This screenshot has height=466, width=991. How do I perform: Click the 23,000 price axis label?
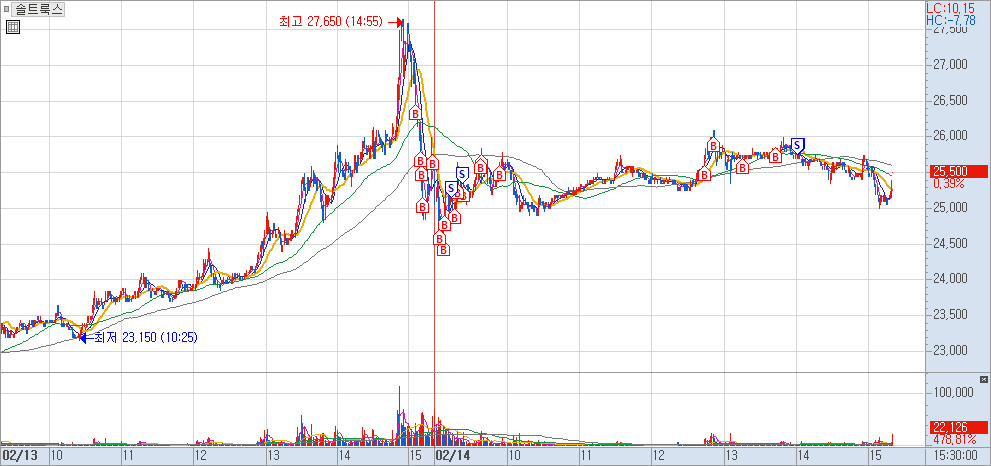[x=950, y=350]
